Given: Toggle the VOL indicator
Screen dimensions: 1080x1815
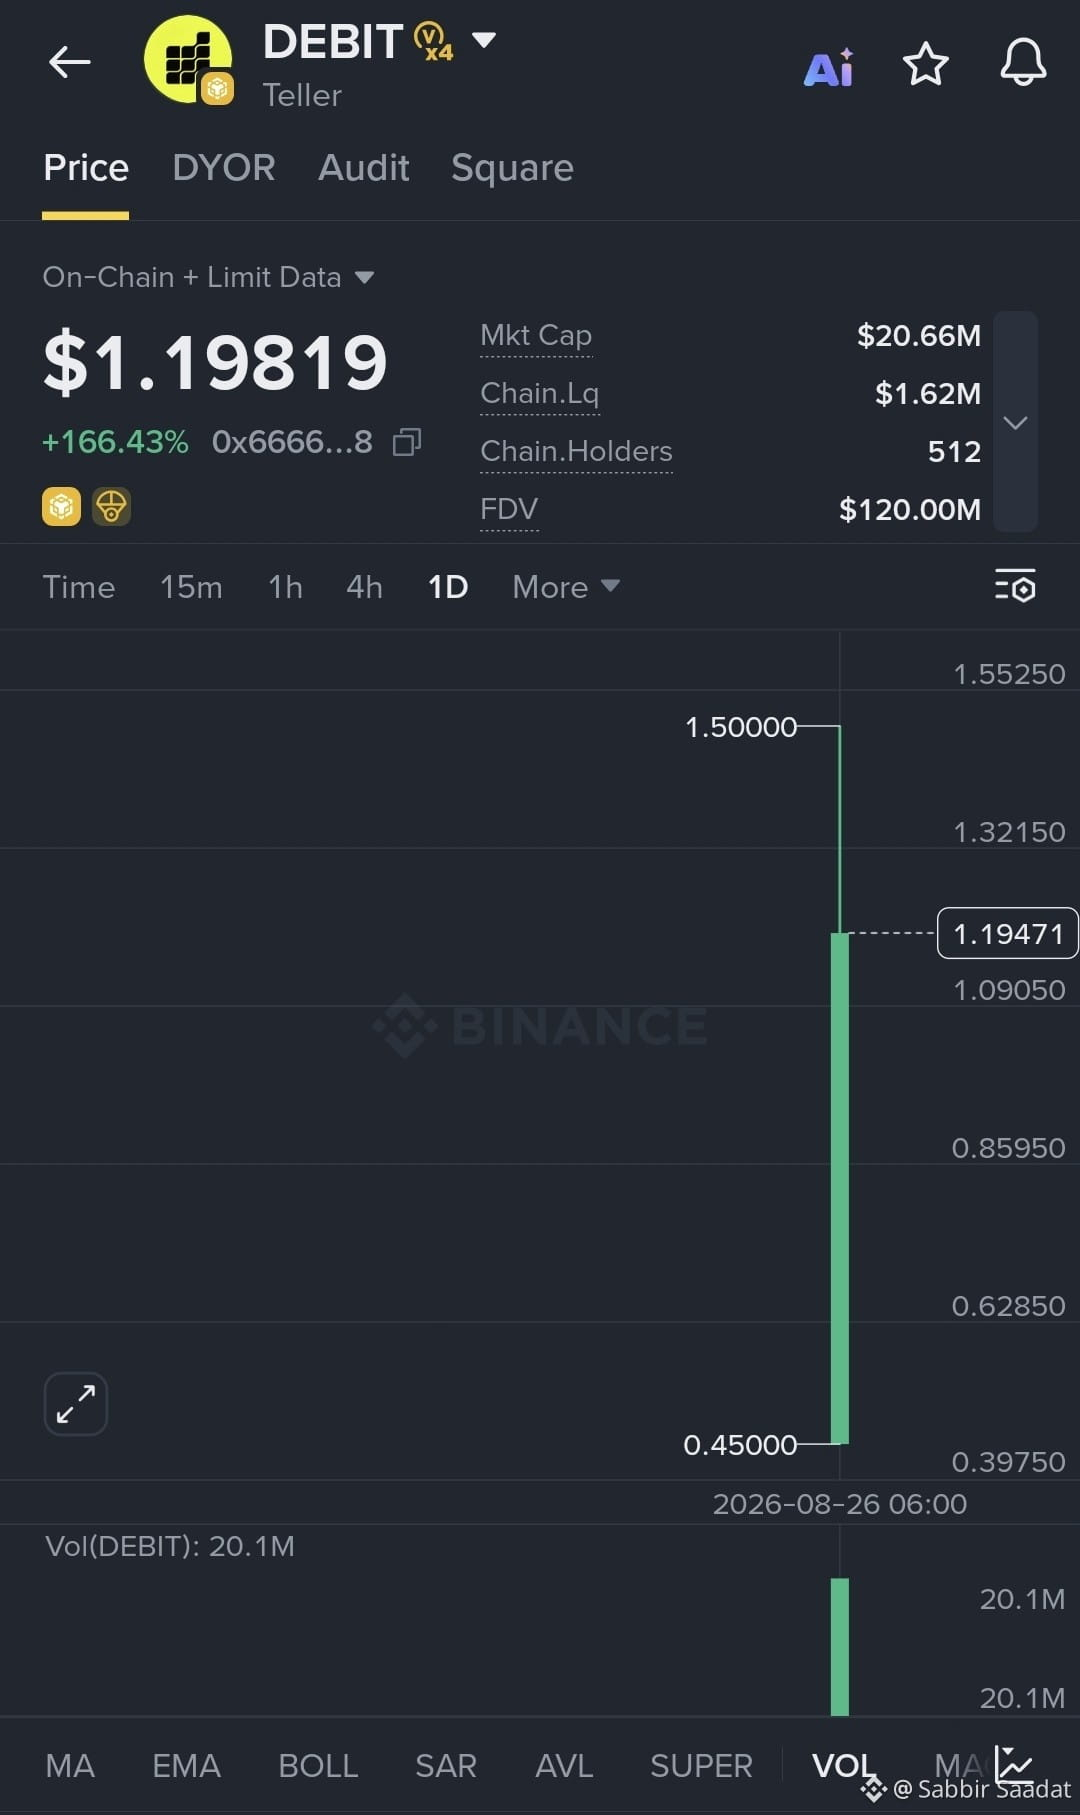Looking at the screenshot, I should coord(843,1766).
